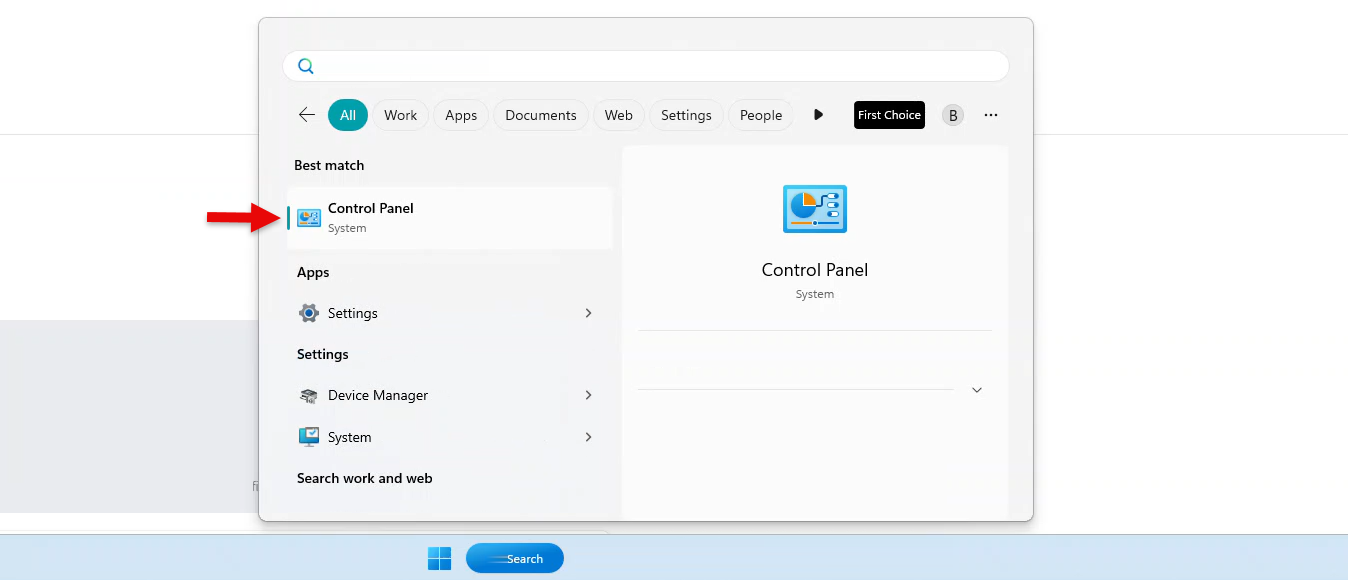The height and width of the screenshot is (580, 1348).
Task: Focus the search text input field
Action: pos(660,66)
